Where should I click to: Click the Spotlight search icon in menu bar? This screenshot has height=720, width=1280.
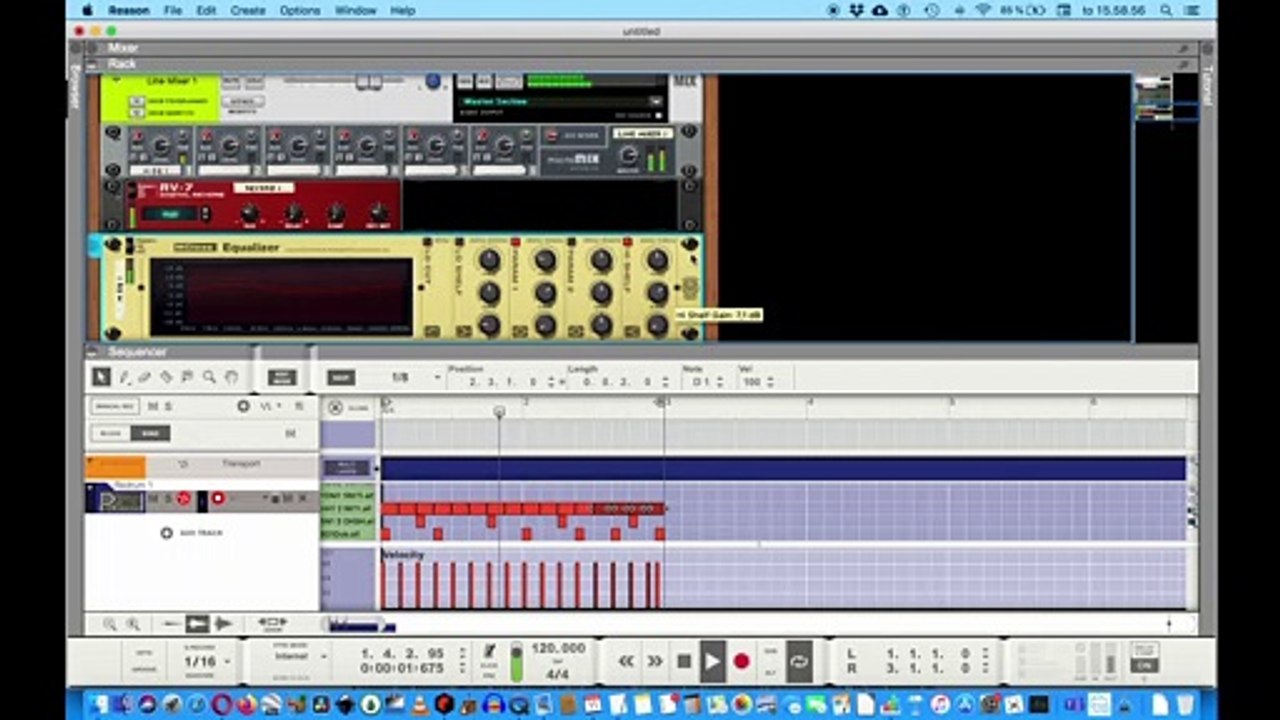click(1166, 10)
